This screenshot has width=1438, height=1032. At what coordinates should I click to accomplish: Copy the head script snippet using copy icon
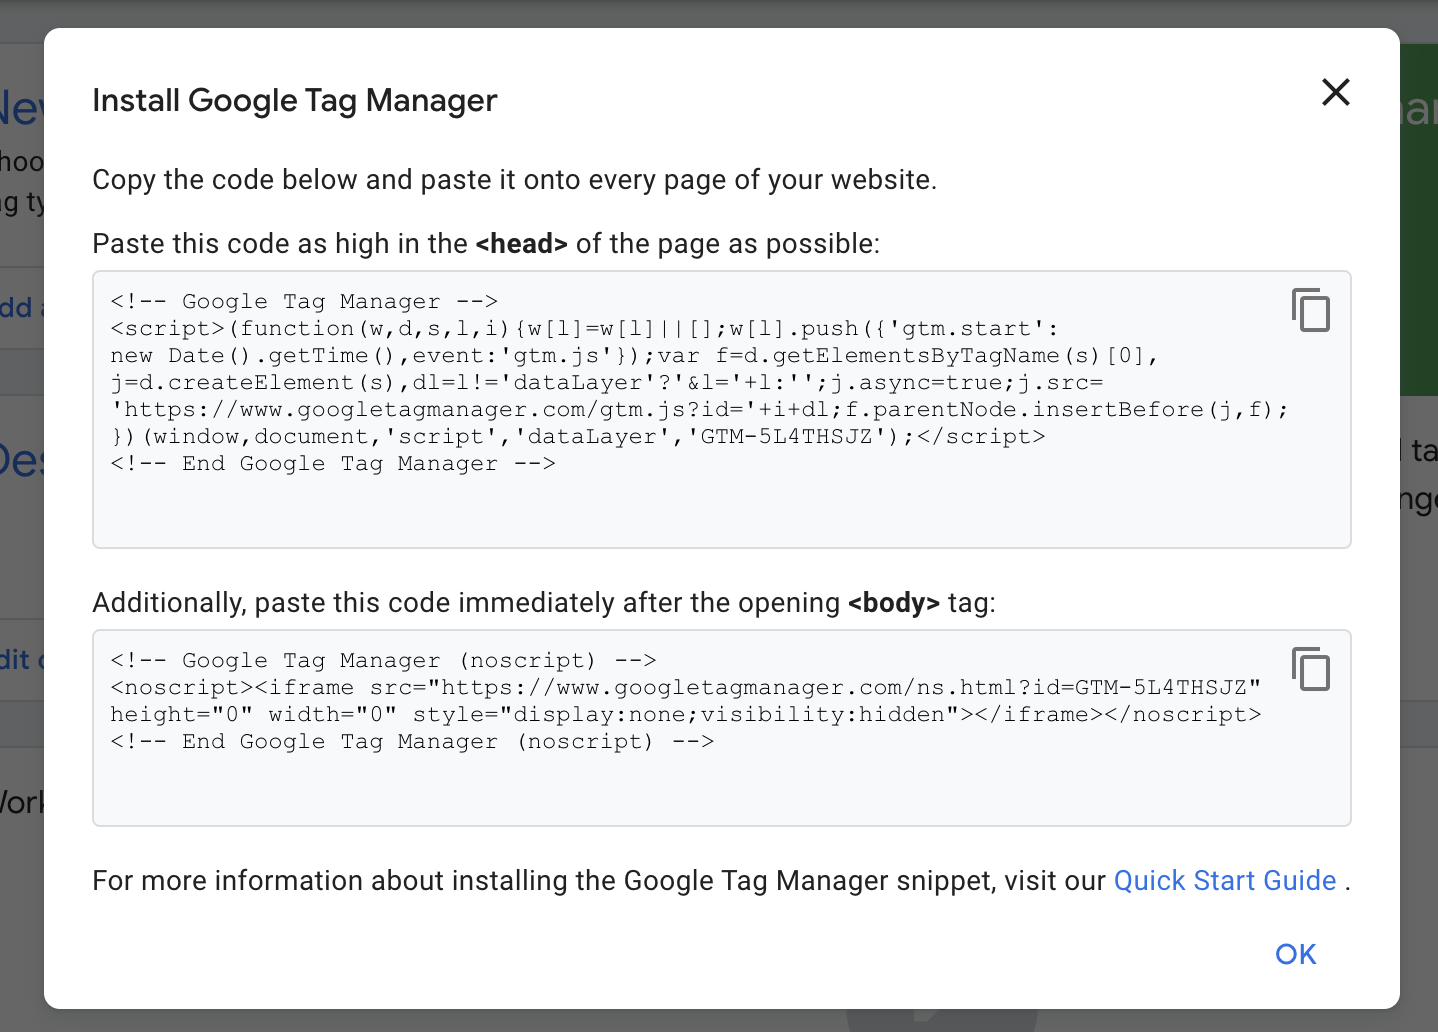coord(1310,310)
